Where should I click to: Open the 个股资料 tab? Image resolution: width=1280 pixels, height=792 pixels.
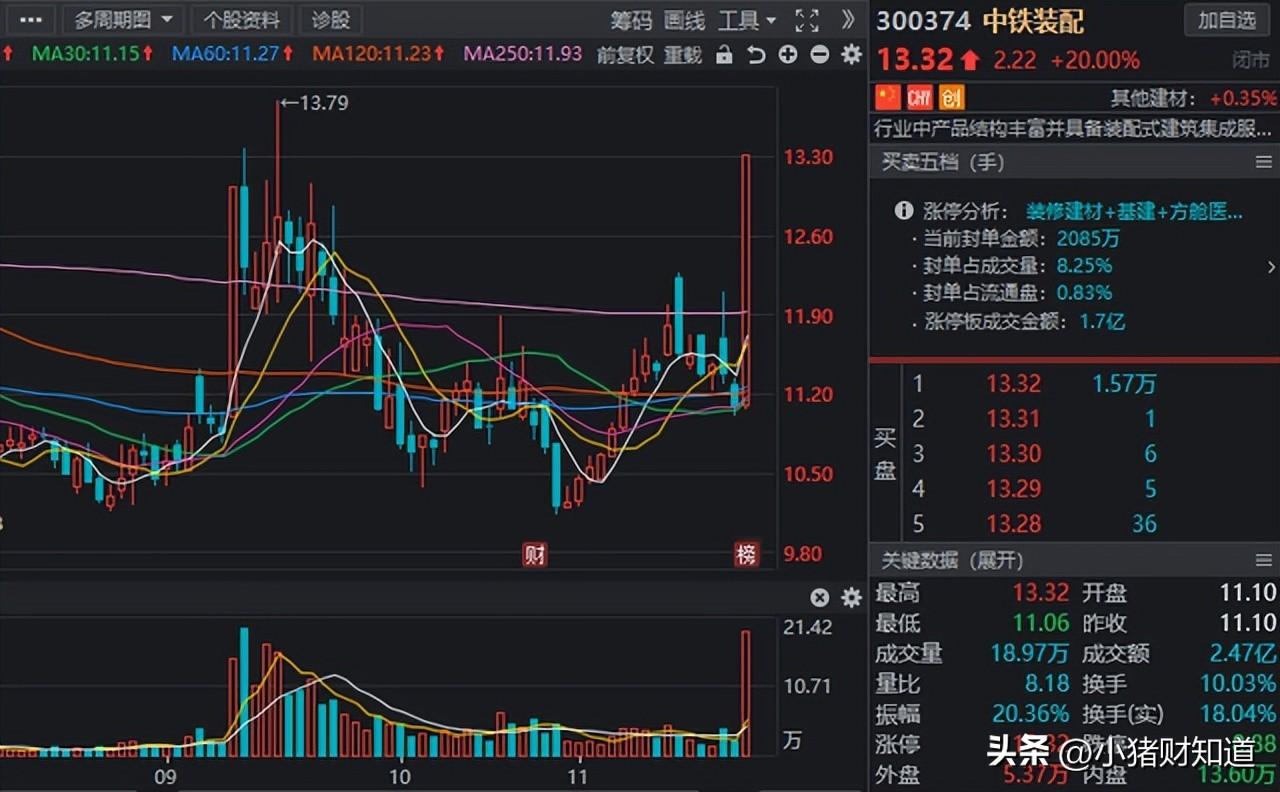(x=243, y=20)
